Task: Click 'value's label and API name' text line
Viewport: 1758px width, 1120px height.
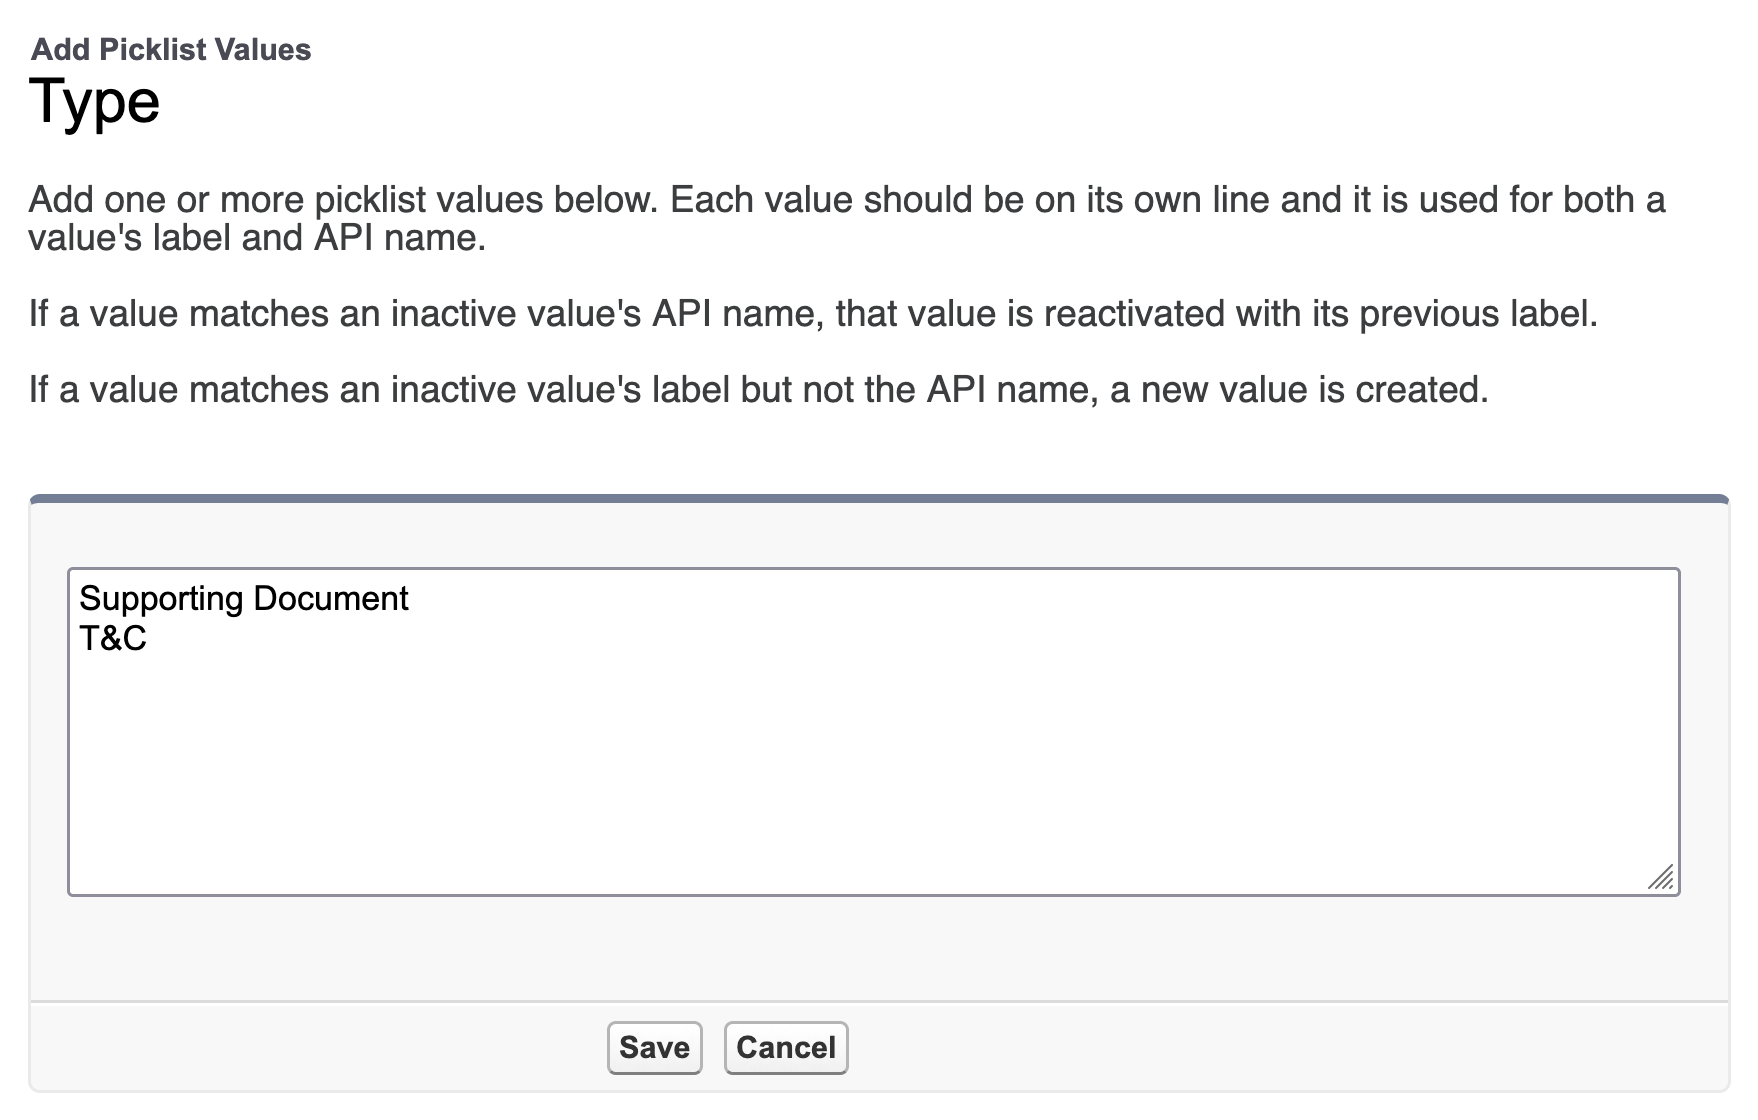Action: [257, 238]
